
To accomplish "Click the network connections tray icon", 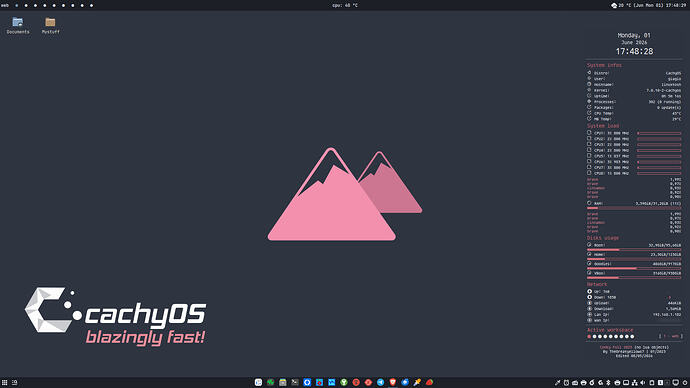I will 635,383.
